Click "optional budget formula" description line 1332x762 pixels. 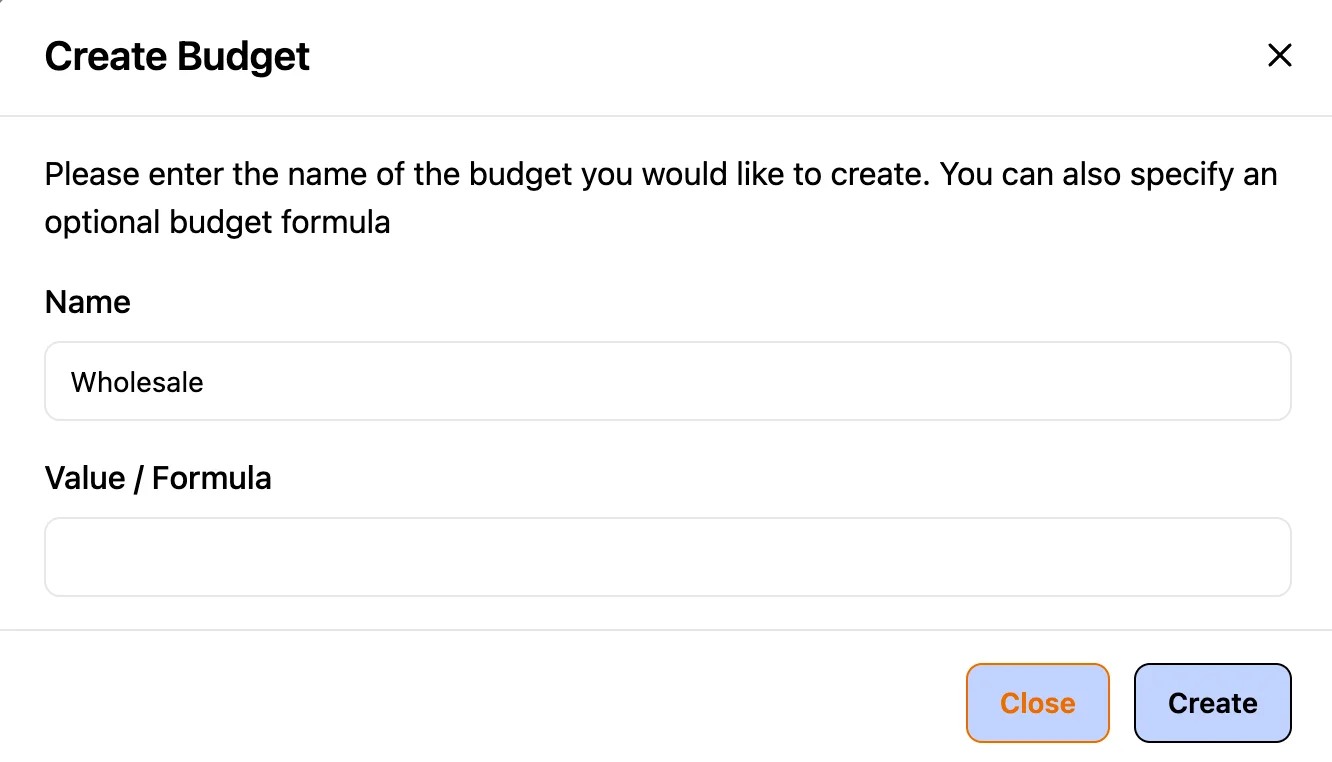[217, 221]
